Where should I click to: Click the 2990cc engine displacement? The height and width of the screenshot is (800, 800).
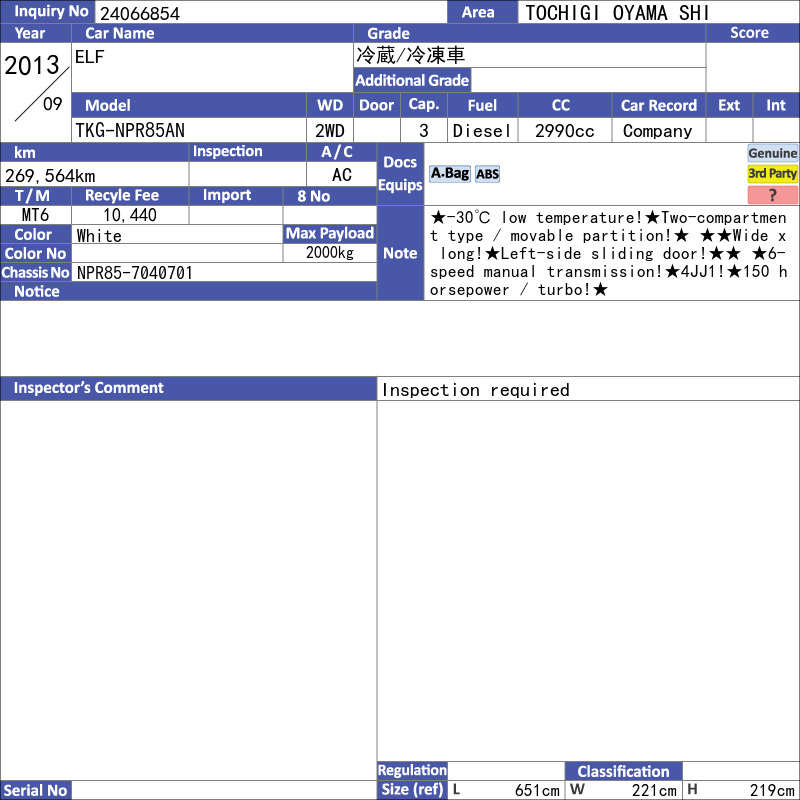[564, 131]
